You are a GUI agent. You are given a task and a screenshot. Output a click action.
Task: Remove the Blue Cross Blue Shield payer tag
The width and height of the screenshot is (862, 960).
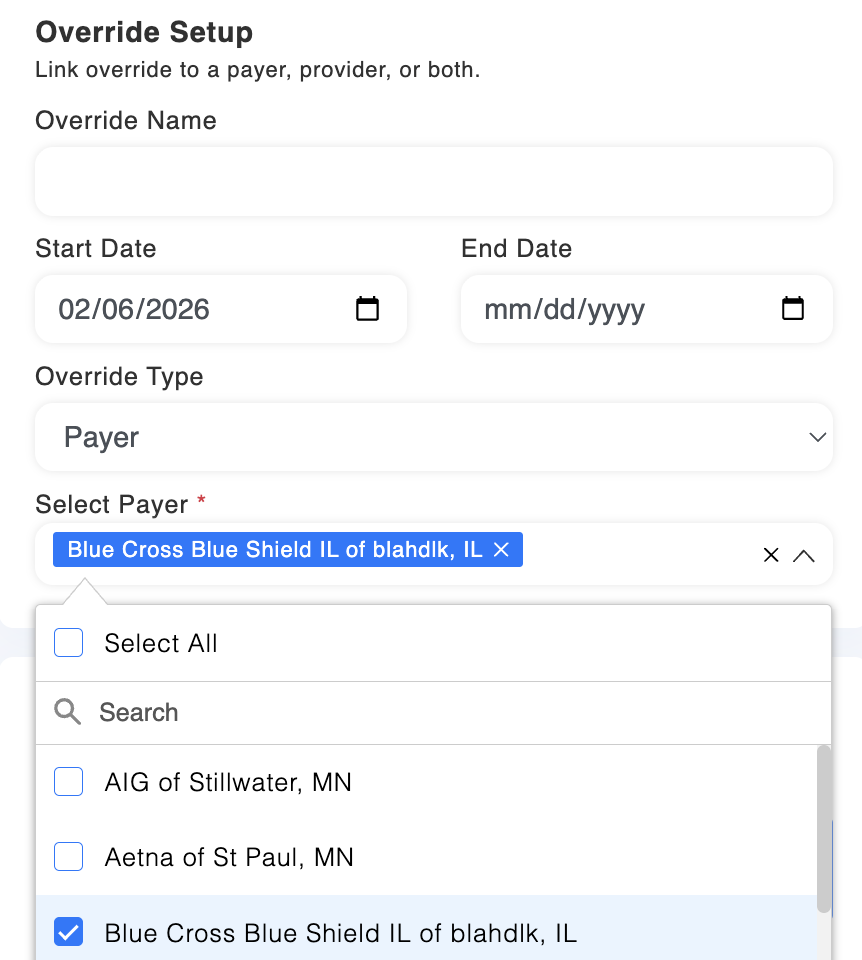click(501, 550)
